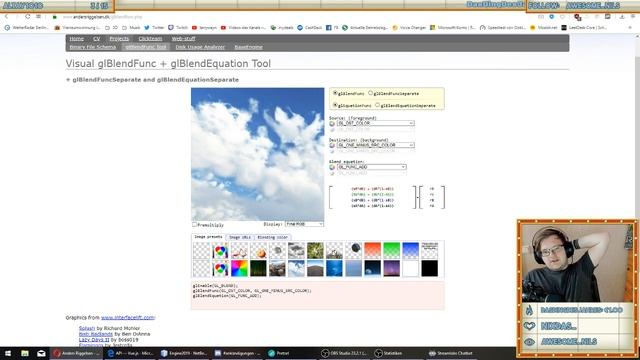Click the color wheel icon beside Destination dropdown
Screen dimensions: 640x360
pyautogui.click(x=332, y=145)
